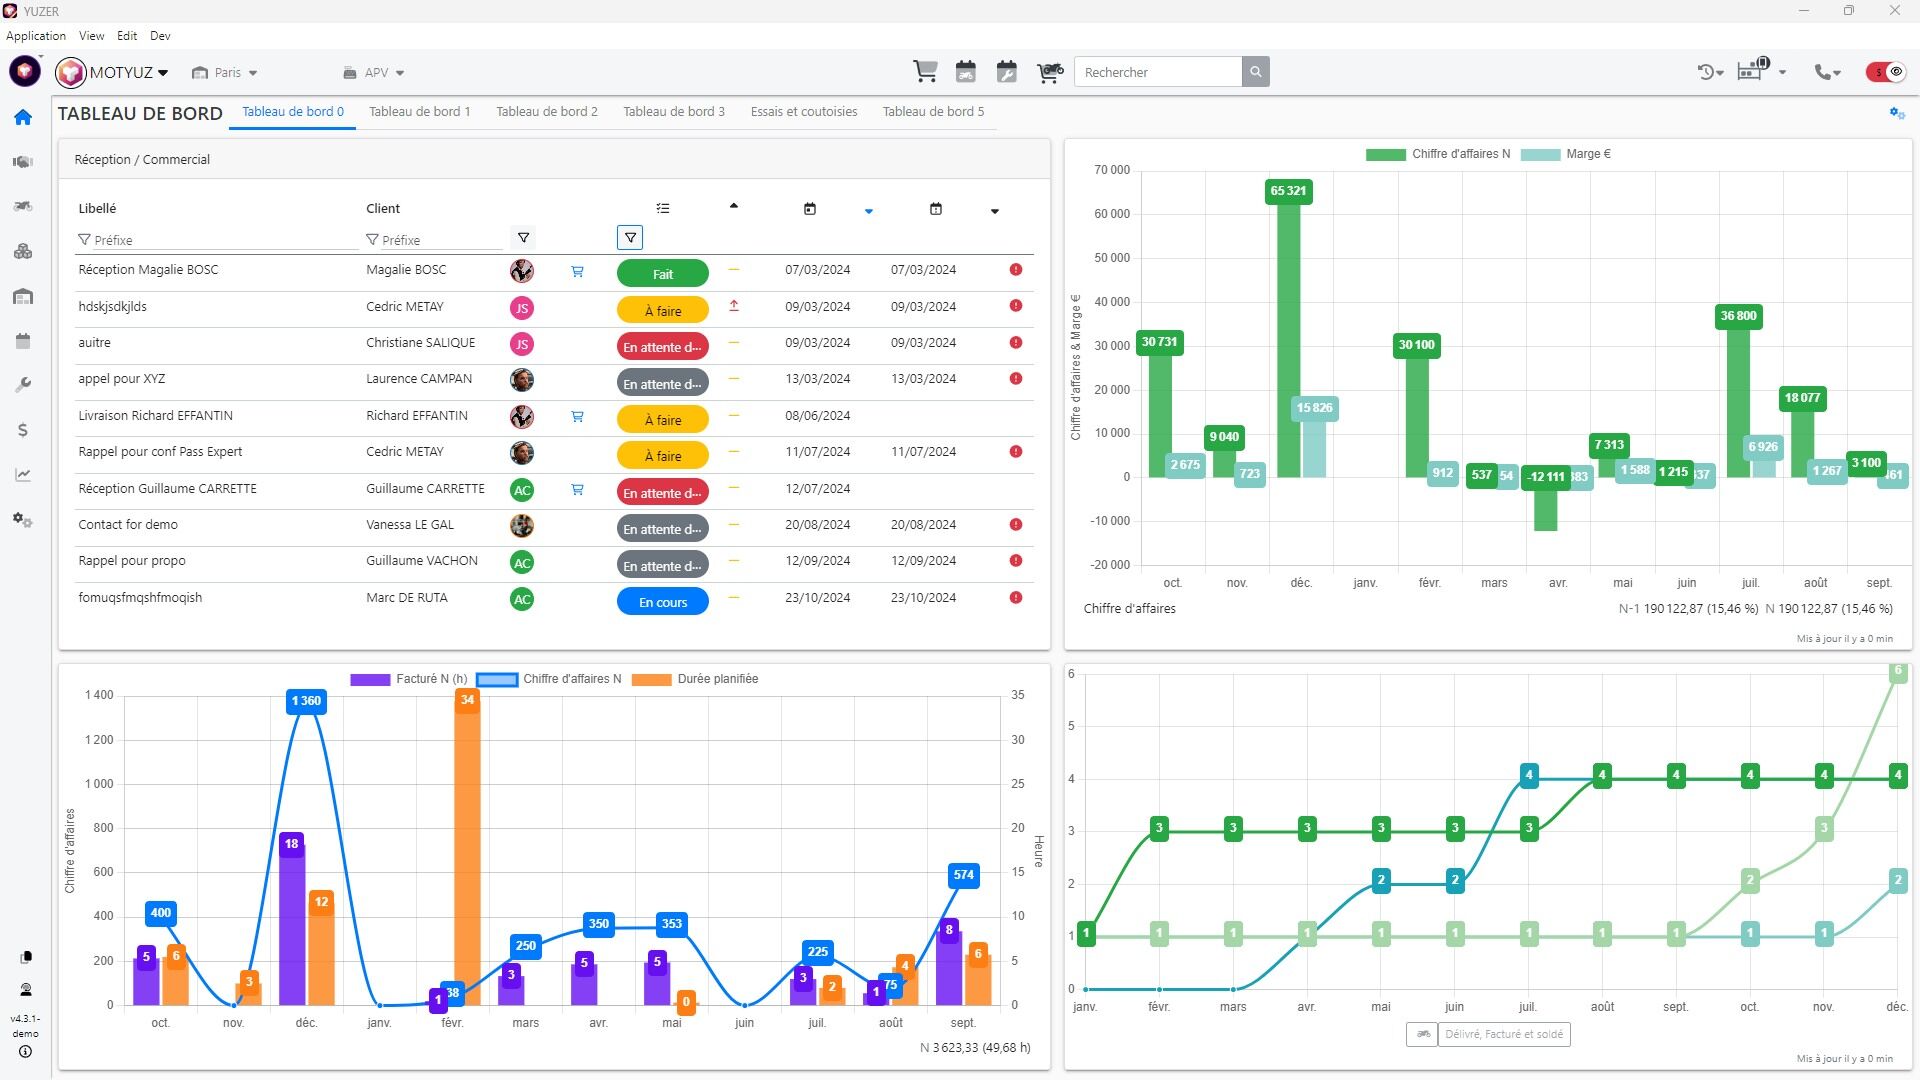Open the motorcycle section in sidebar

[23, 206]
